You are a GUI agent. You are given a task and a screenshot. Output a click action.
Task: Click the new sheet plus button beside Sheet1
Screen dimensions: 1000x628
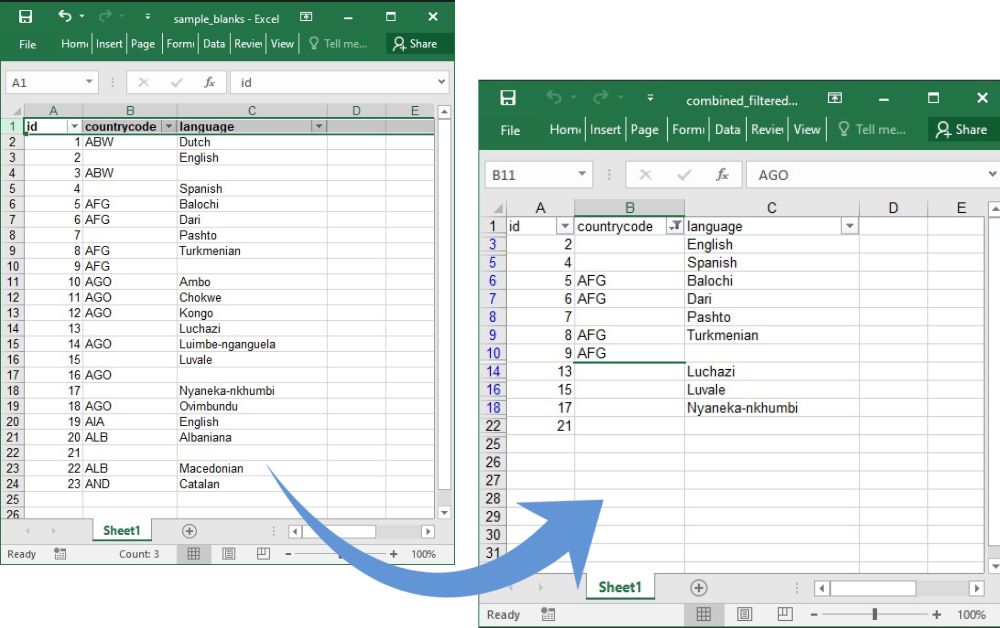point(699,587)
